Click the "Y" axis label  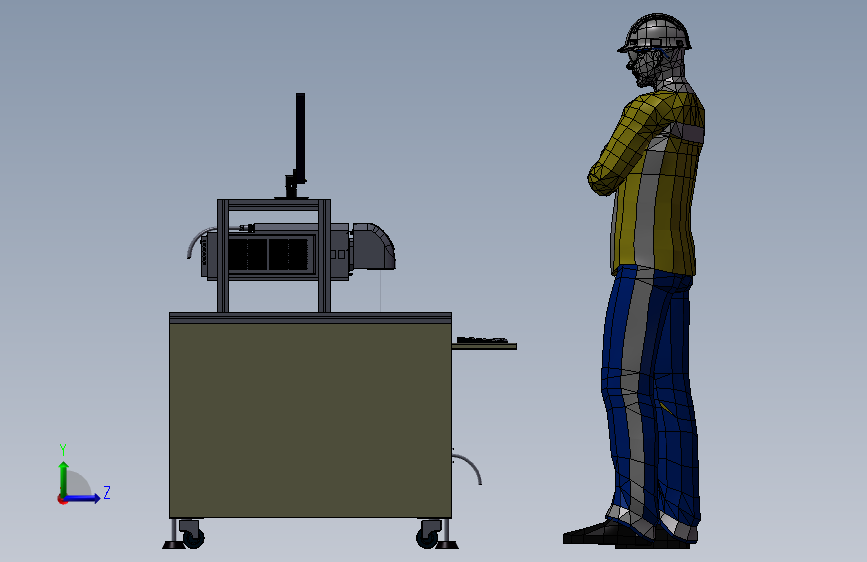[63, 449]
